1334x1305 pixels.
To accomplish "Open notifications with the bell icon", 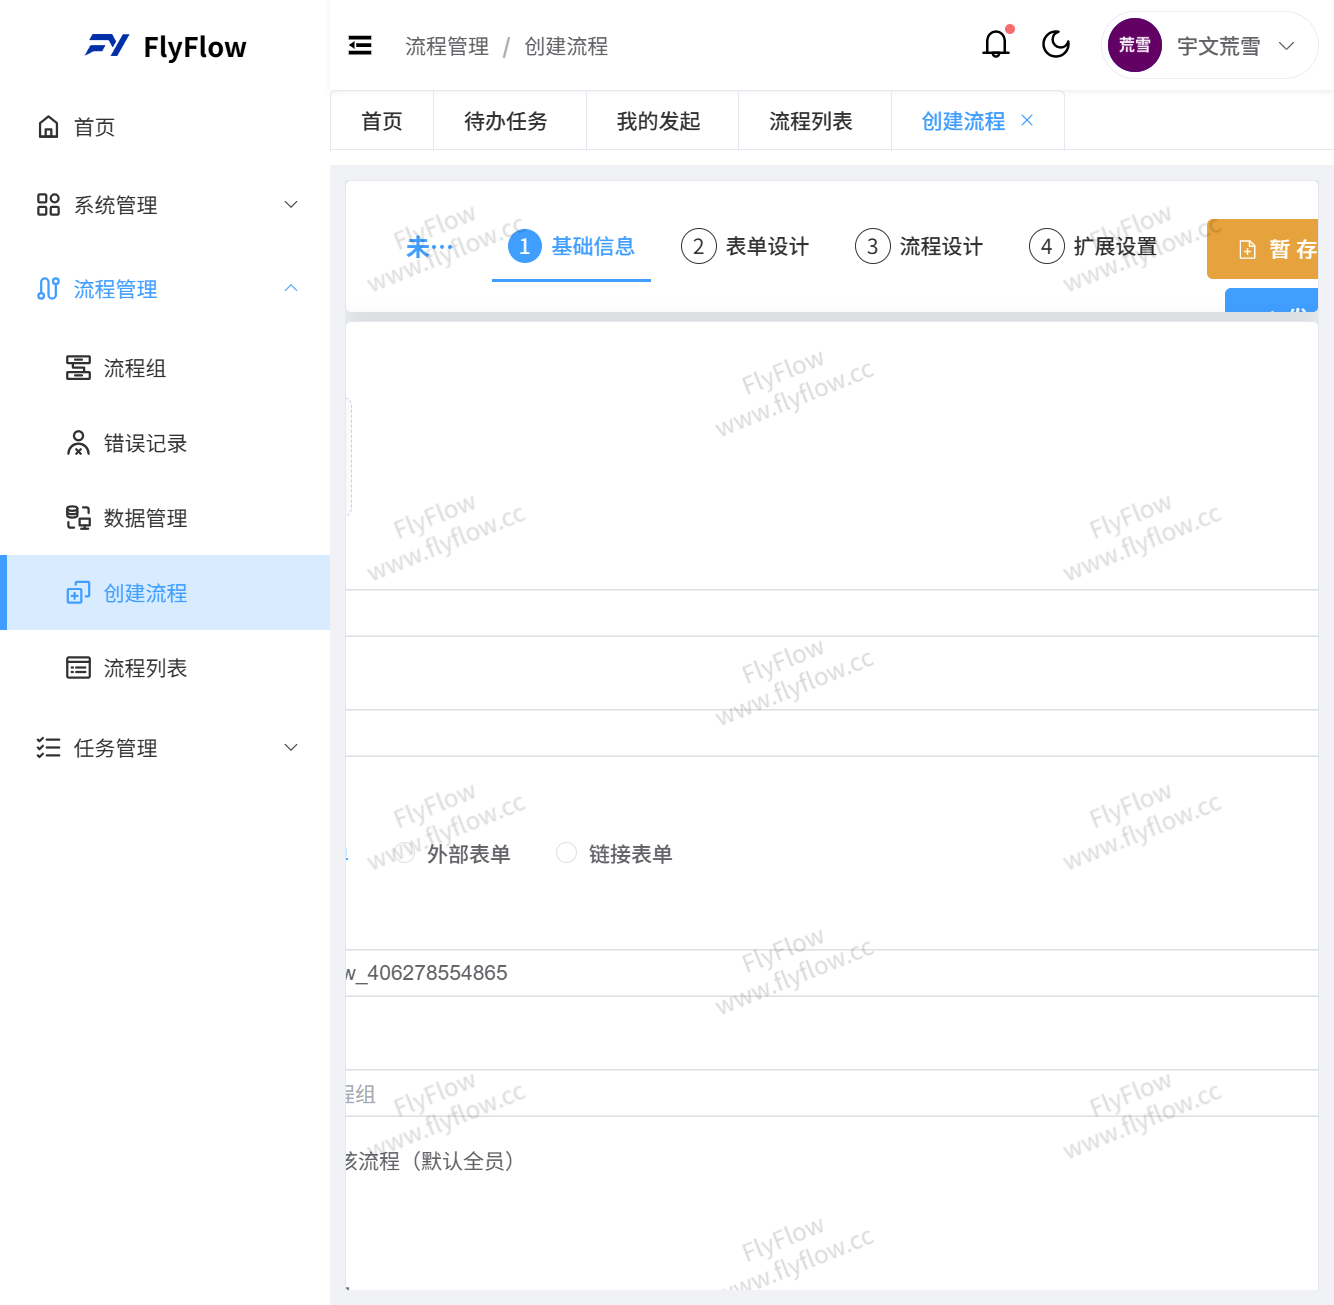I will click(996, 45).
